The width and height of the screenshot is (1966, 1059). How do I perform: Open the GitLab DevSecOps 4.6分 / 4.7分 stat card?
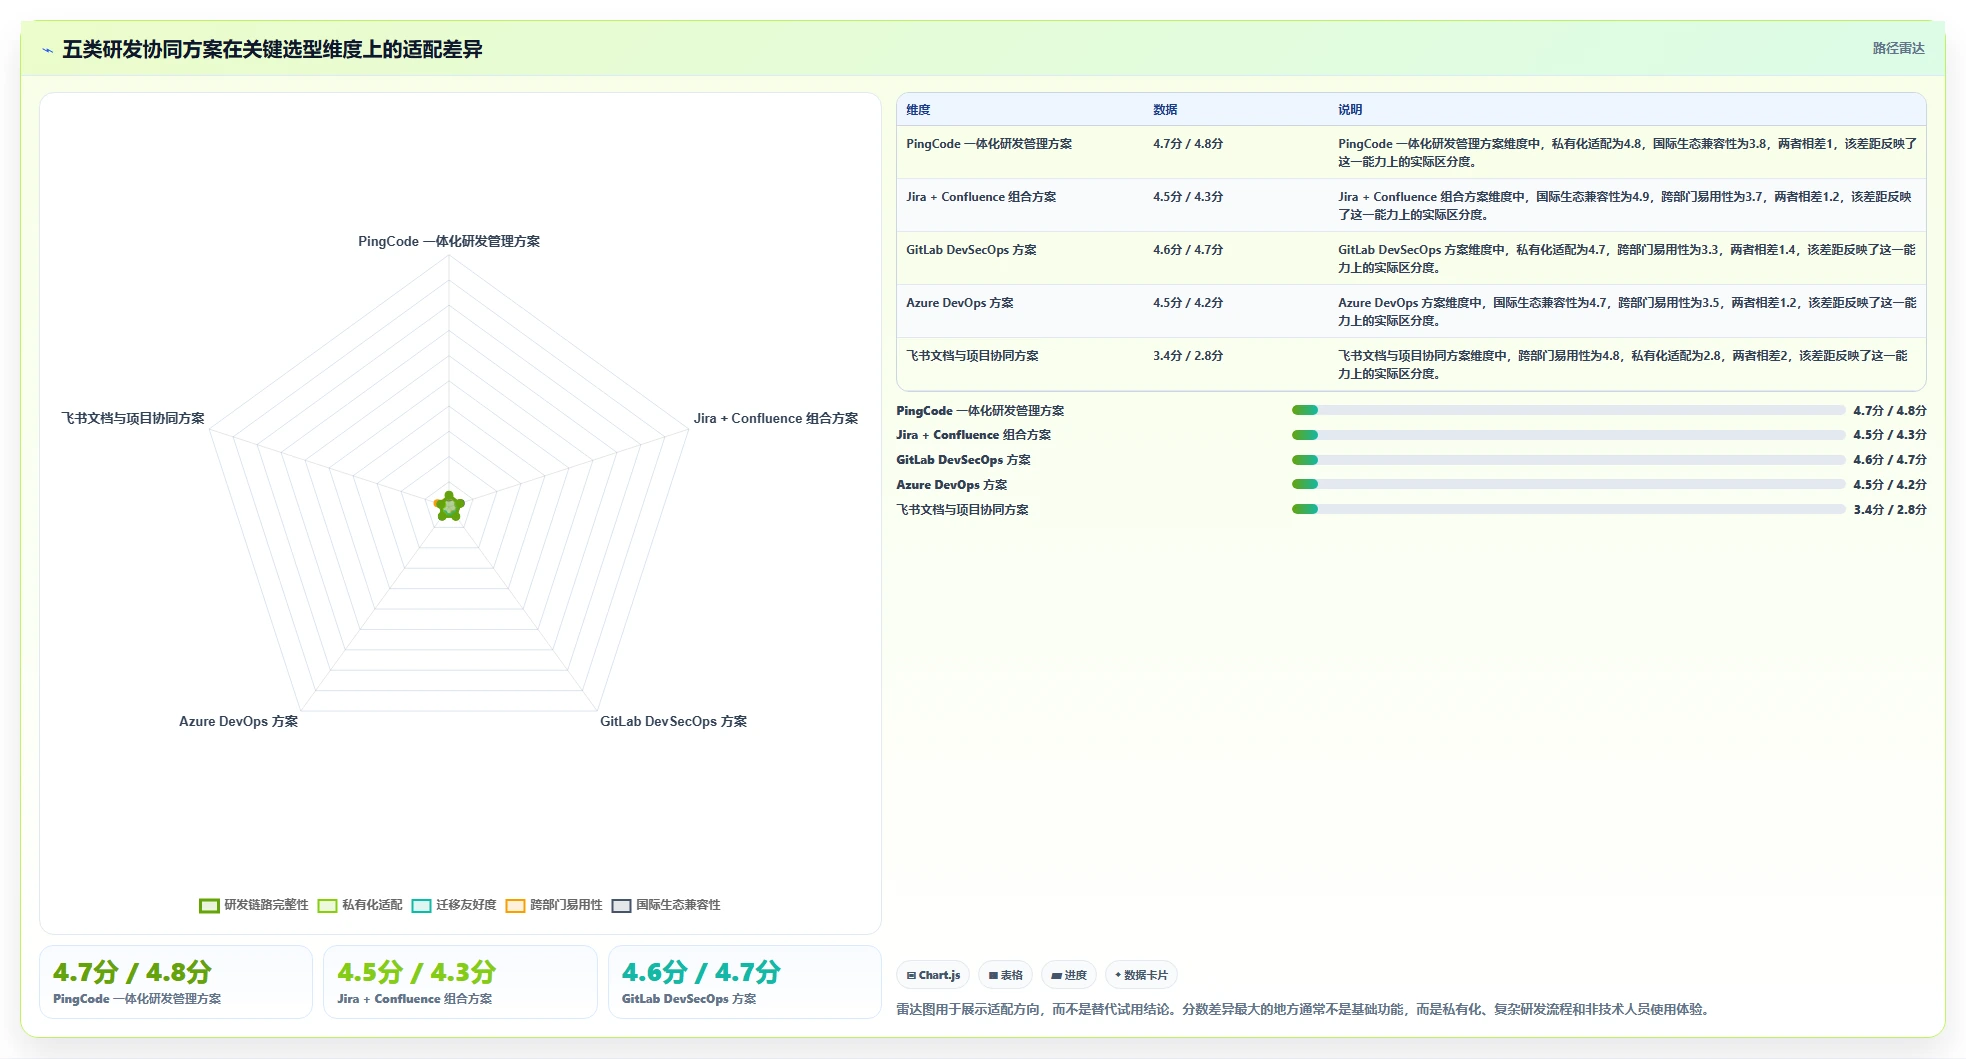pyautogui.click(x=745, y=982)
